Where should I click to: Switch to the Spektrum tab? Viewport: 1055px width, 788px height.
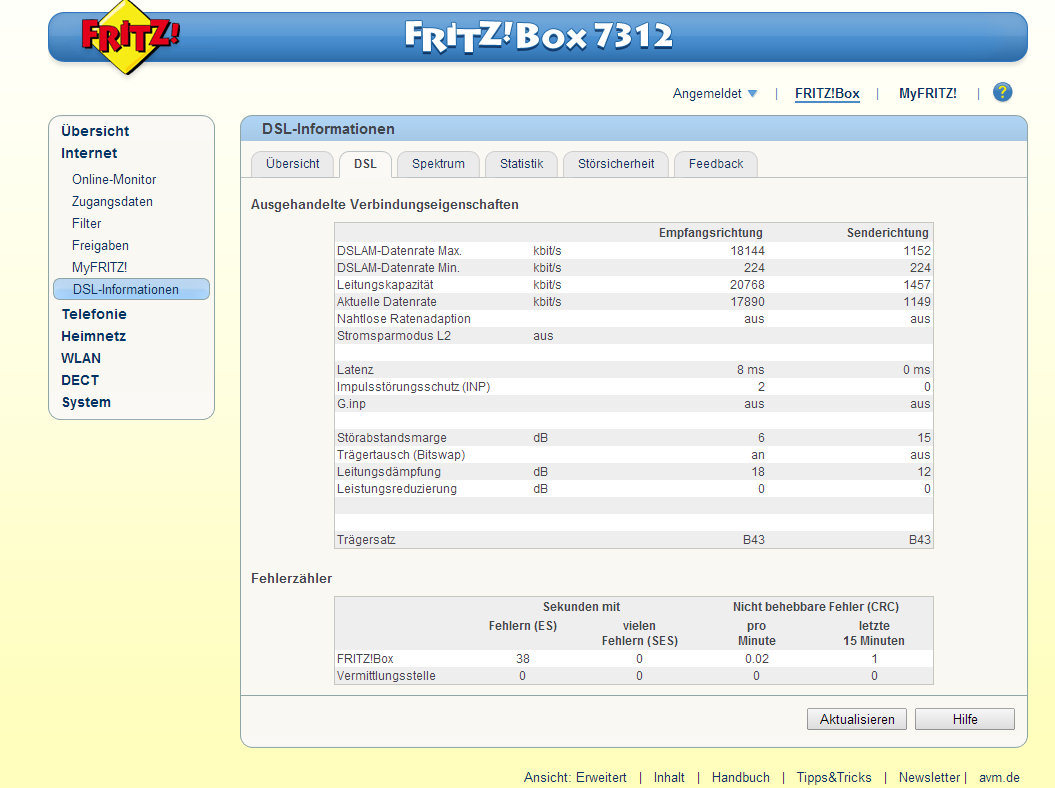438,164
